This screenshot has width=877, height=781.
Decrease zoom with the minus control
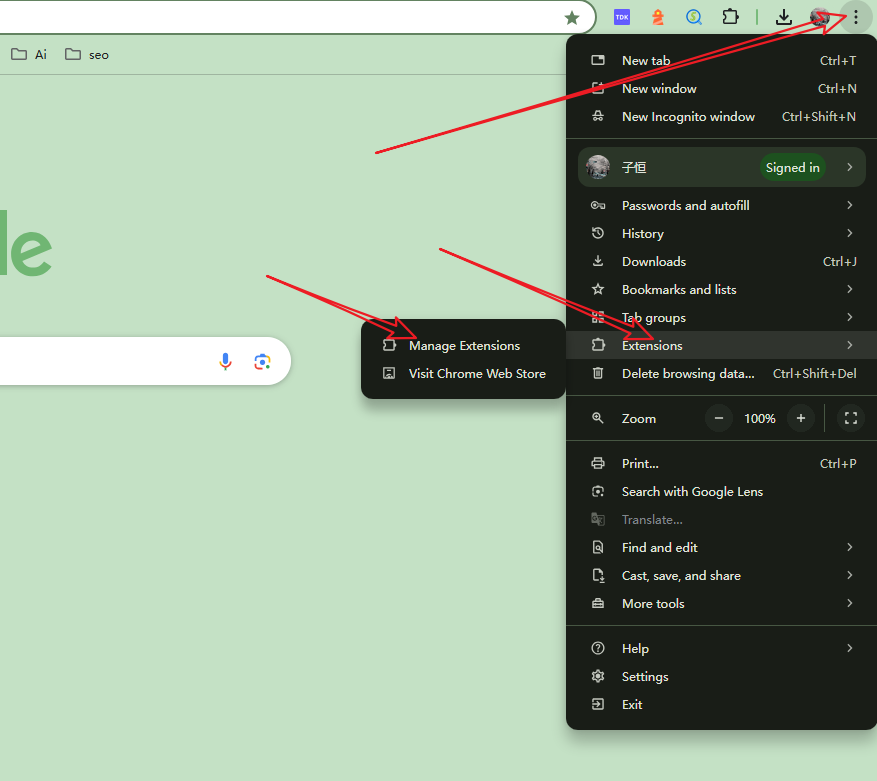coord(718,418)
